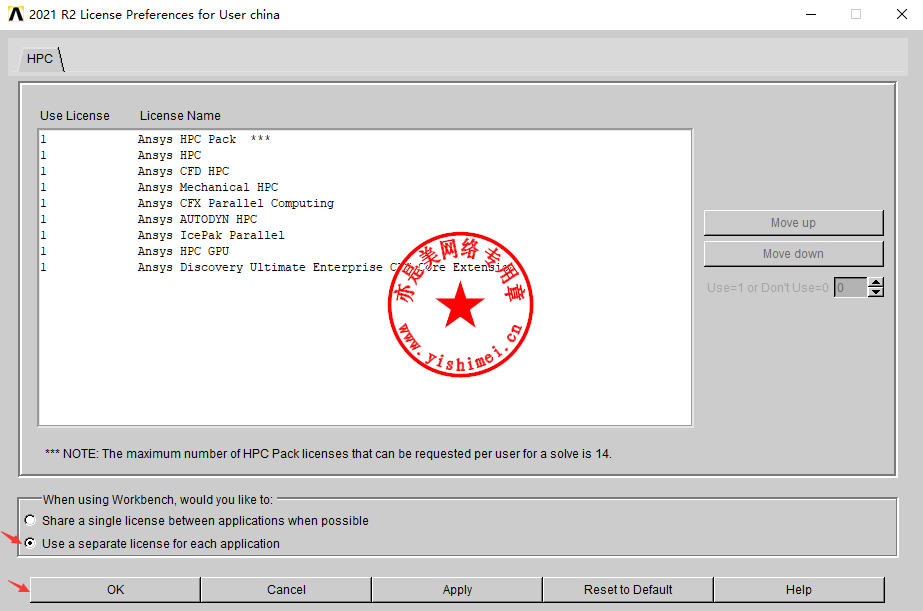Select the Ansys HPC Pack license row

(x=365, y=140)
